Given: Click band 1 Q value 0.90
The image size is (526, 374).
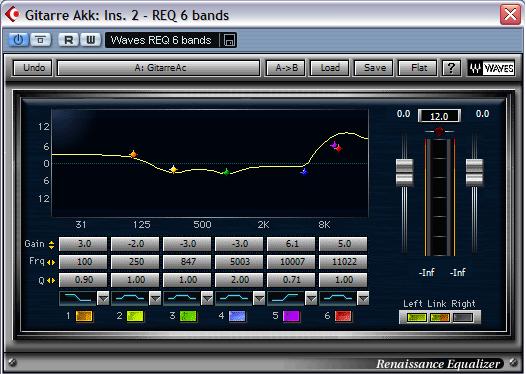Looking at the screenshot, I should pyautogui.click(x=83, y=280).
